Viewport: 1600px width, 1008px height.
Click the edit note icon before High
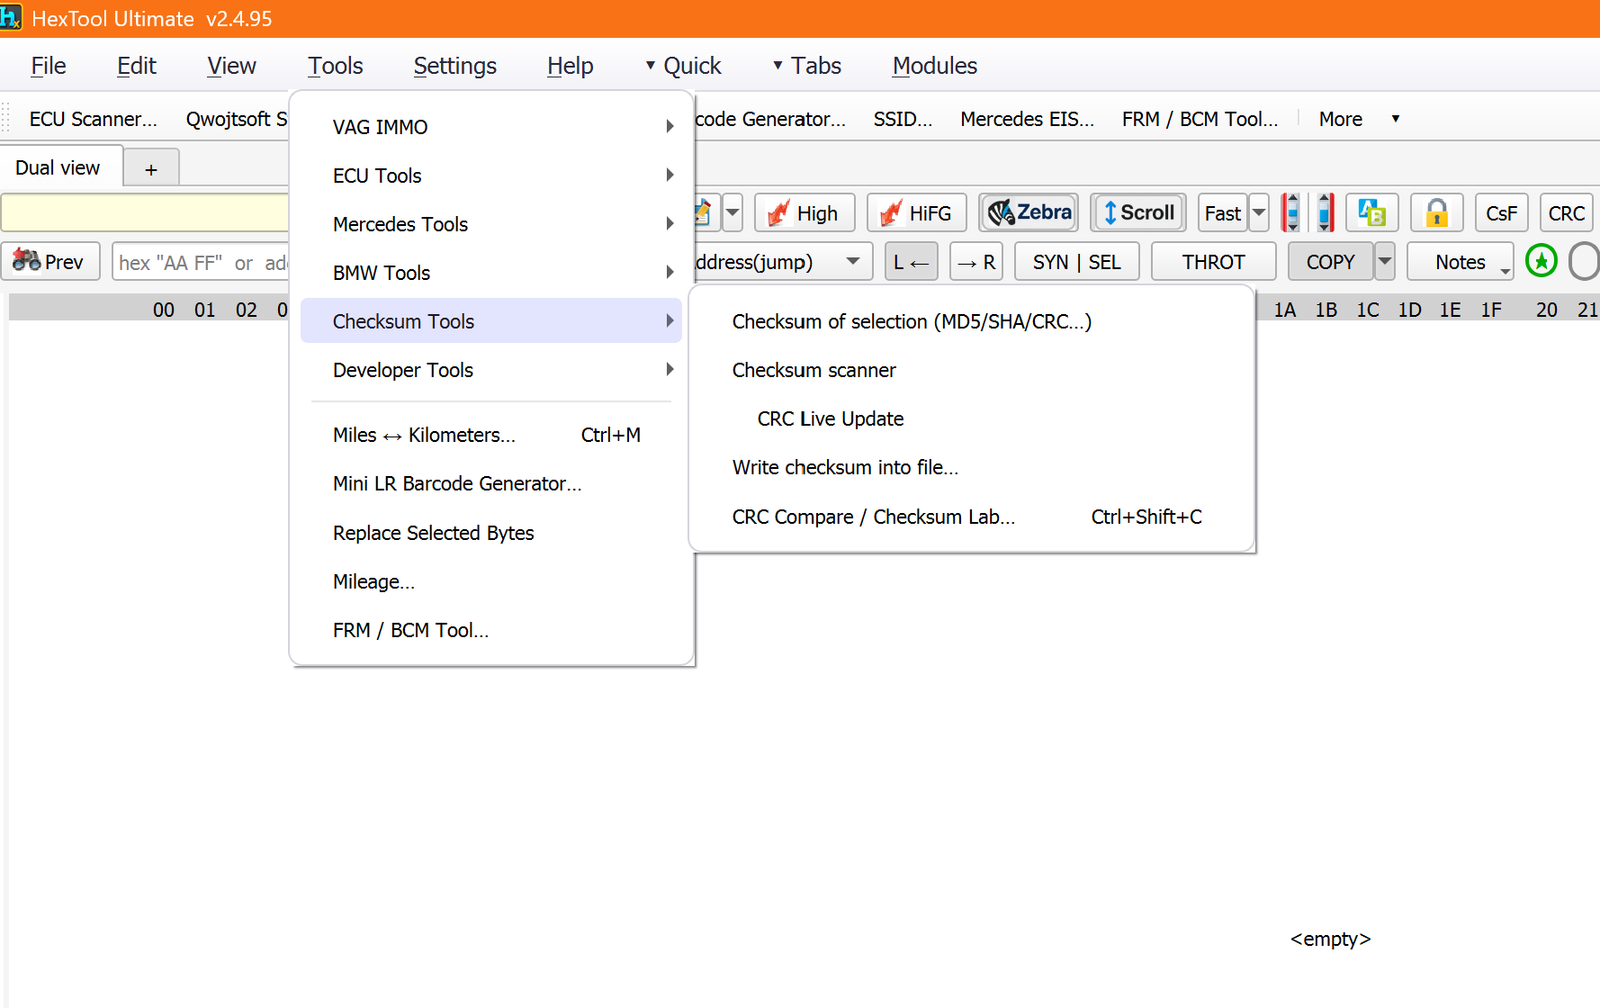point(703,213)
